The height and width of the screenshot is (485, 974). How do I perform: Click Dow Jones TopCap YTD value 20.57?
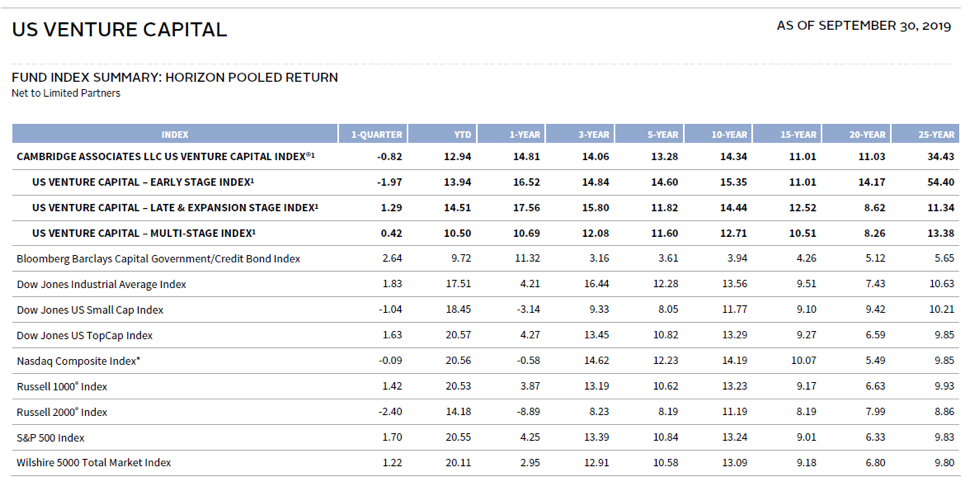(x=458, y=335)
